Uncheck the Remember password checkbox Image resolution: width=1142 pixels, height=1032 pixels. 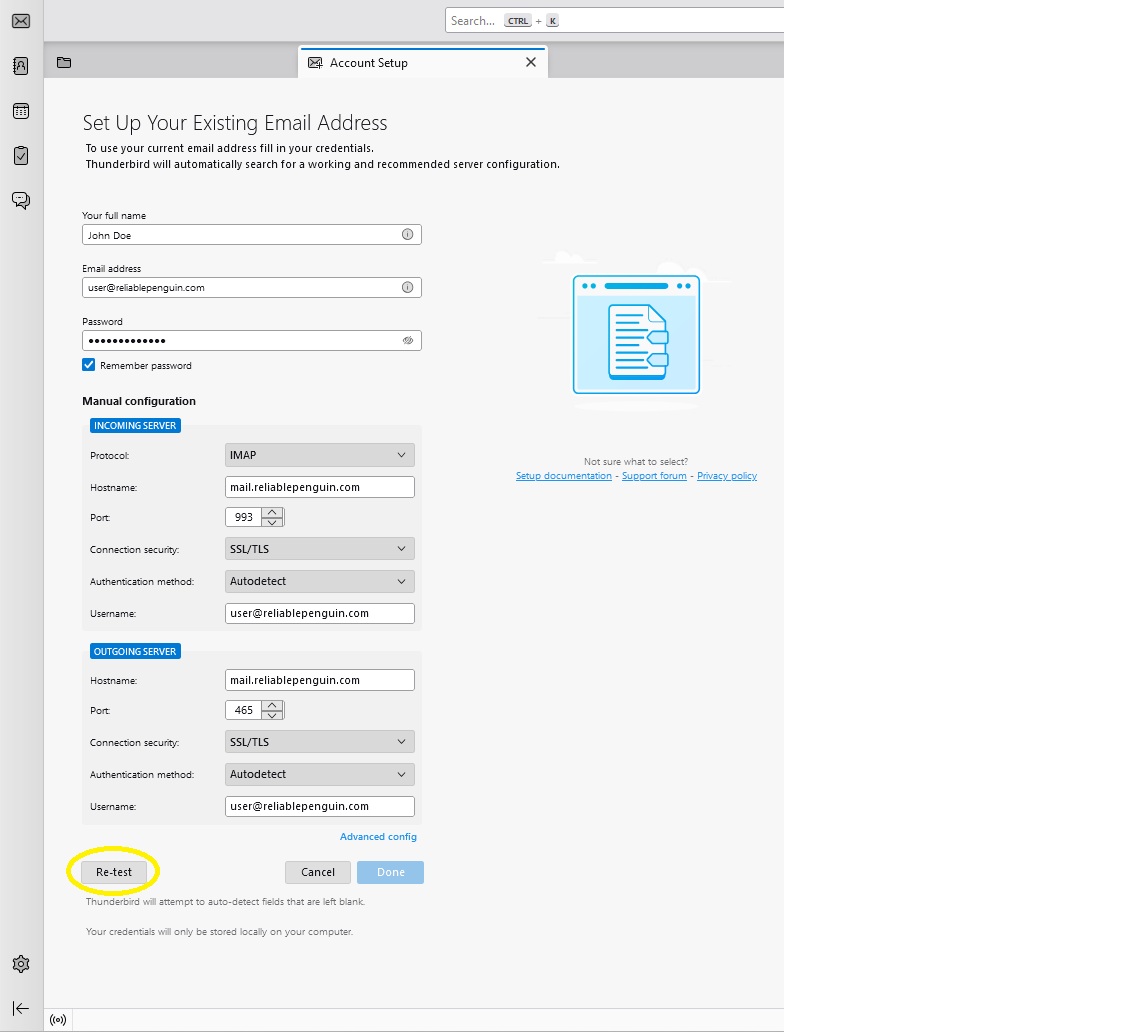89,365
